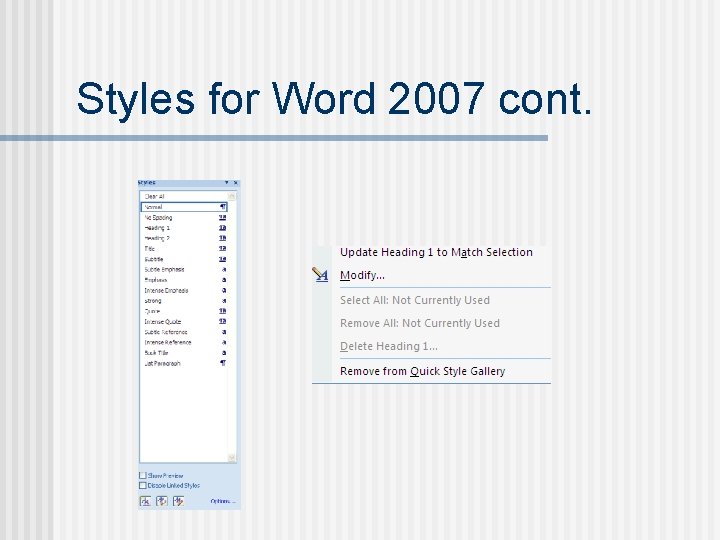Image resolution: width=720 pixels, height=540 pixels.
Task: Click the styles list scroll-down arrow
Action: tap(232, 457)
